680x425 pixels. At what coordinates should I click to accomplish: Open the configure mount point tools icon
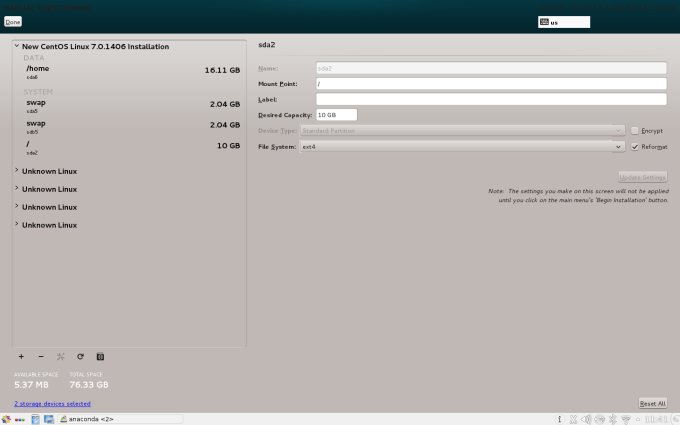[x=61, y=356]
